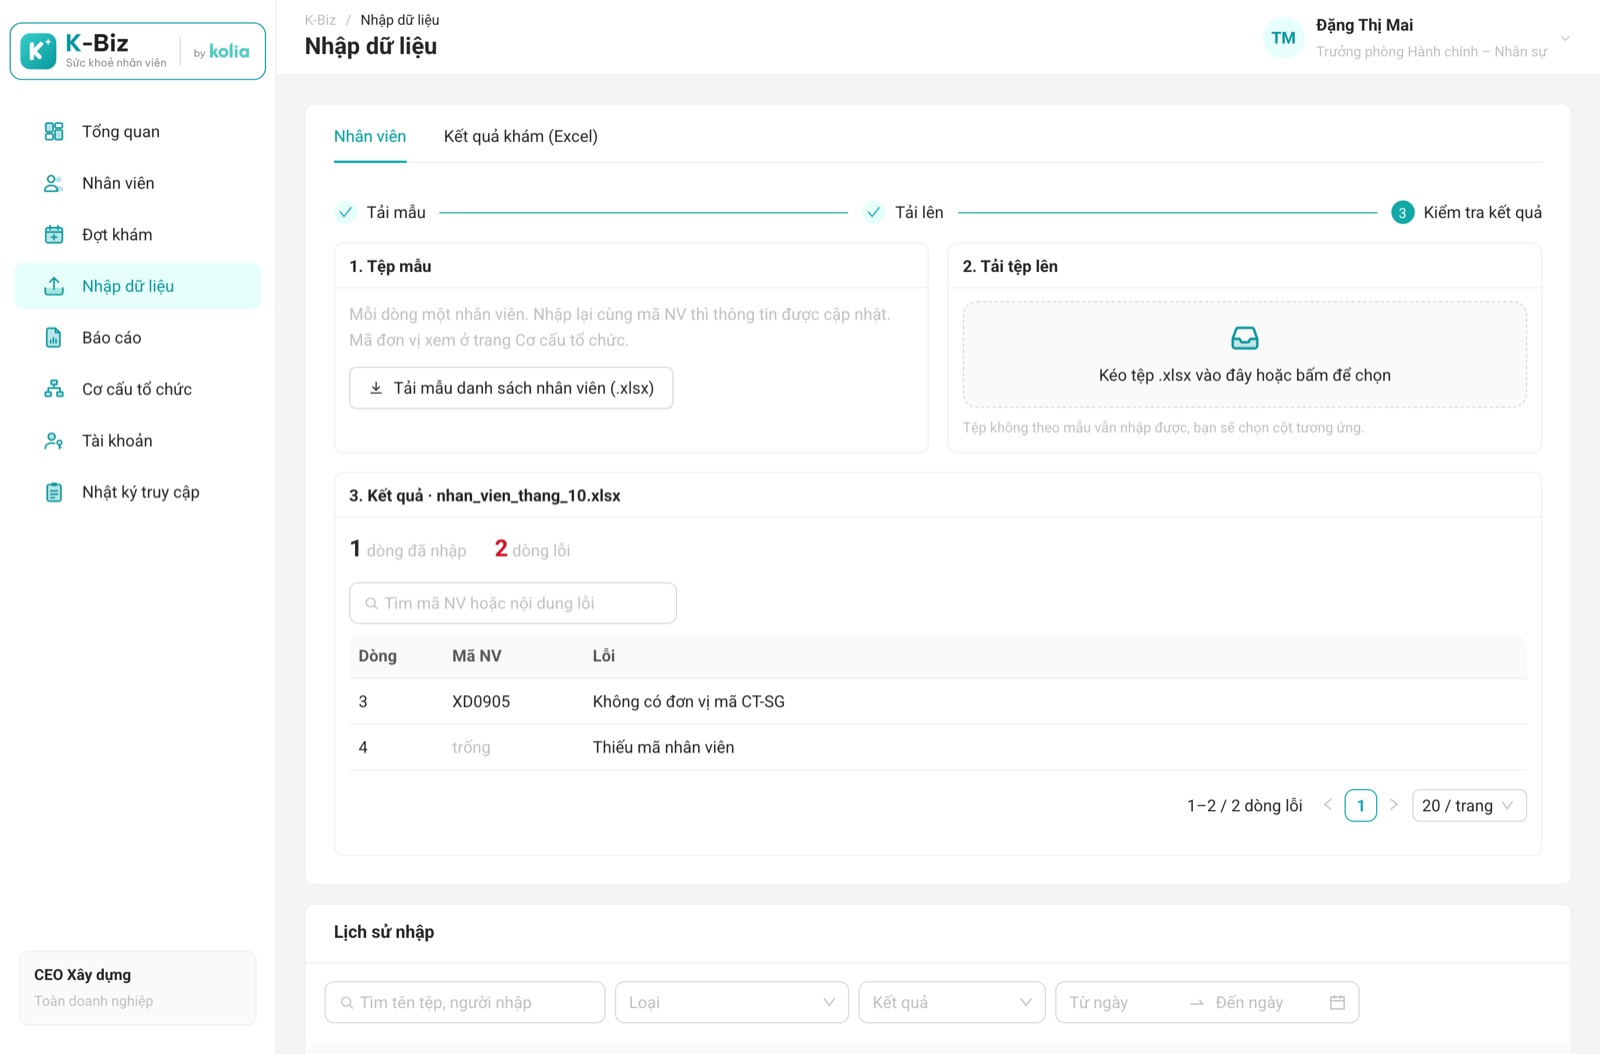
Task: Click error text Thiếu mã nhân viên
Action: (x=663, y=747)
